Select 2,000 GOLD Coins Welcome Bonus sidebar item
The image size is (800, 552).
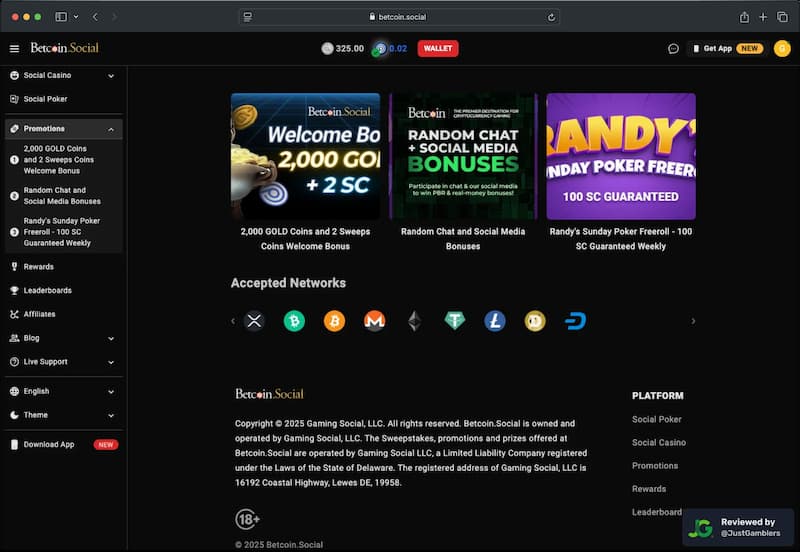63,160
